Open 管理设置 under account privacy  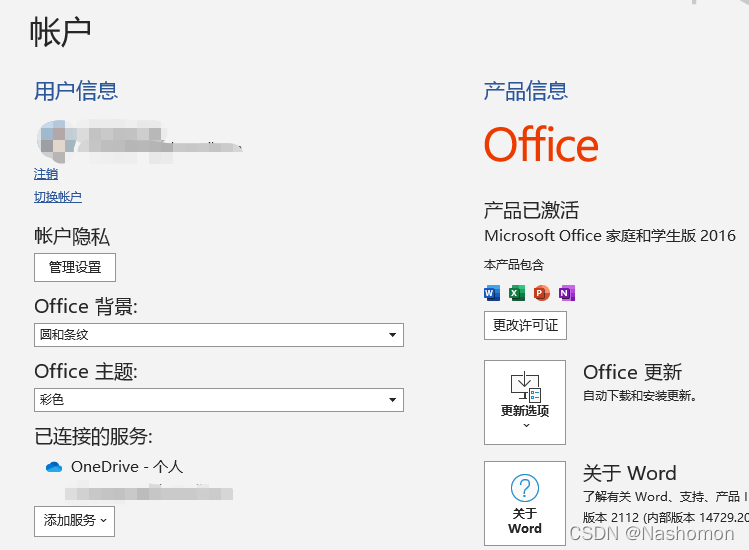[x=75, y=267]
